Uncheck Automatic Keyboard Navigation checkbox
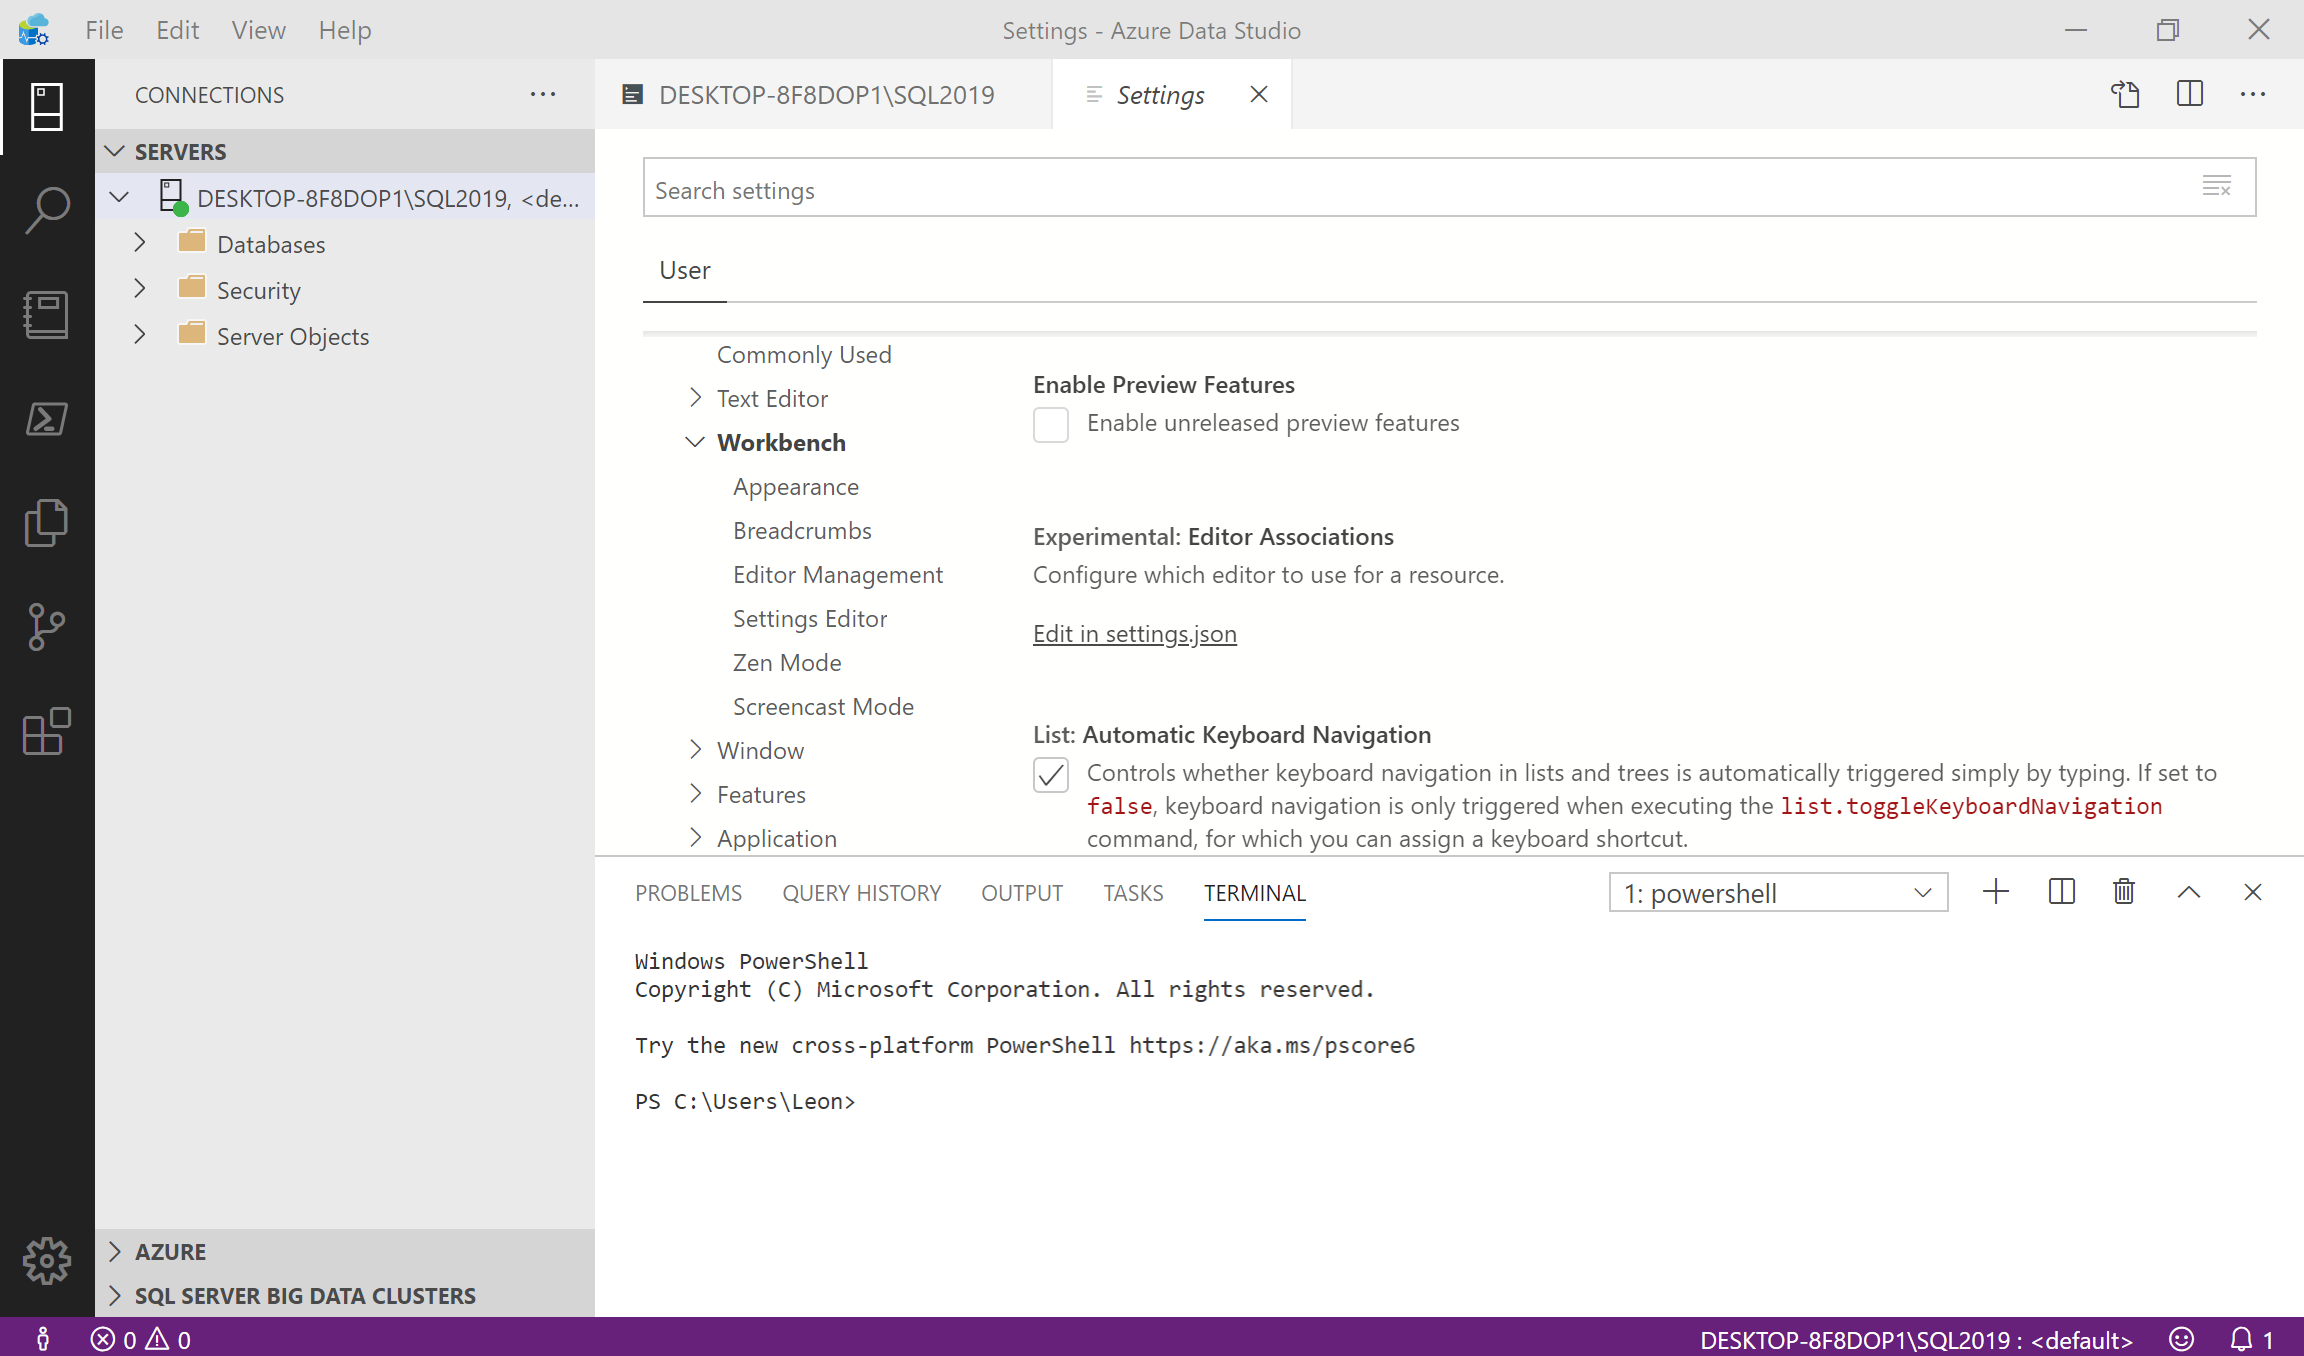Screen dimensions: 2304x1356 tap(1051, 775)
